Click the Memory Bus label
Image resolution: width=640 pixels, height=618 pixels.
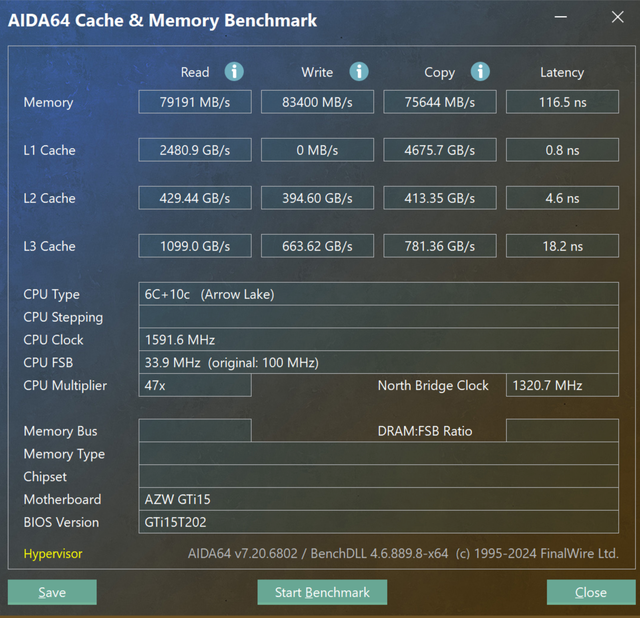pyautogui.click(x=60, y=431)
